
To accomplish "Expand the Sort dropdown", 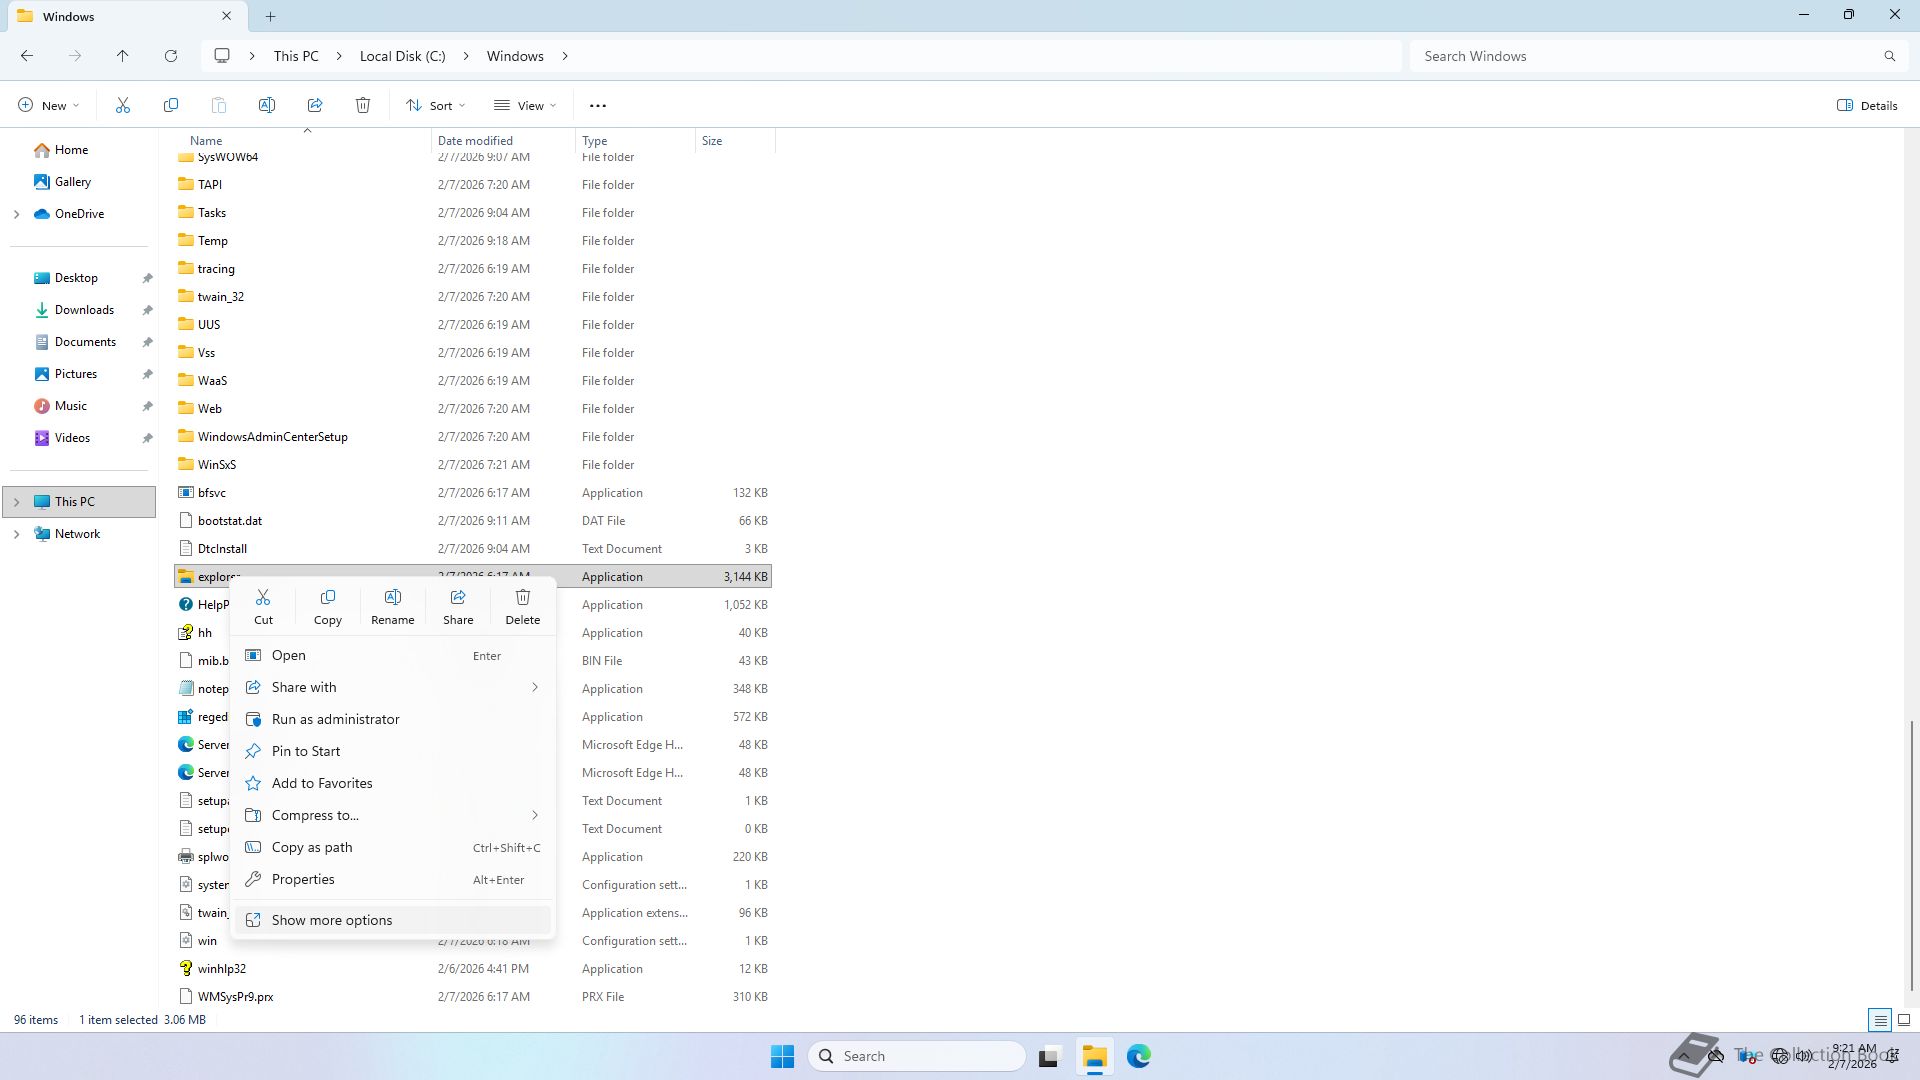I will pos(436,105).
